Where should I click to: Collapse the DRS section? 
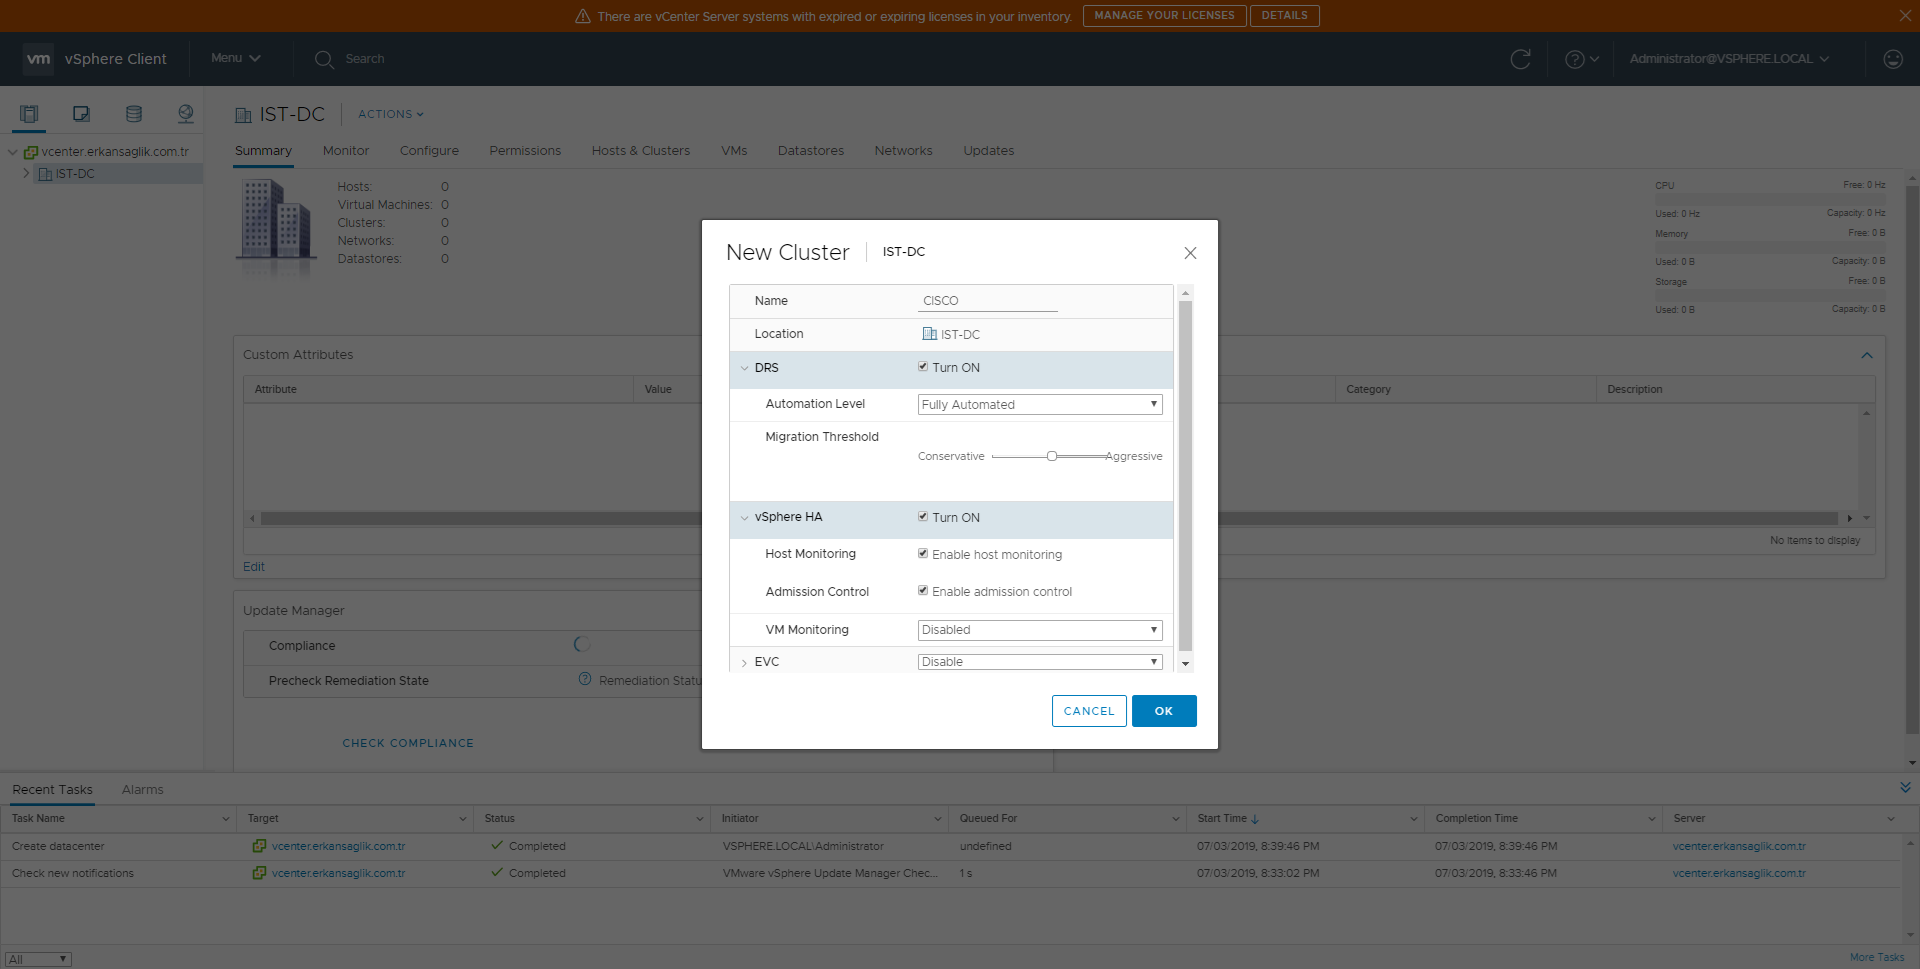744,368
